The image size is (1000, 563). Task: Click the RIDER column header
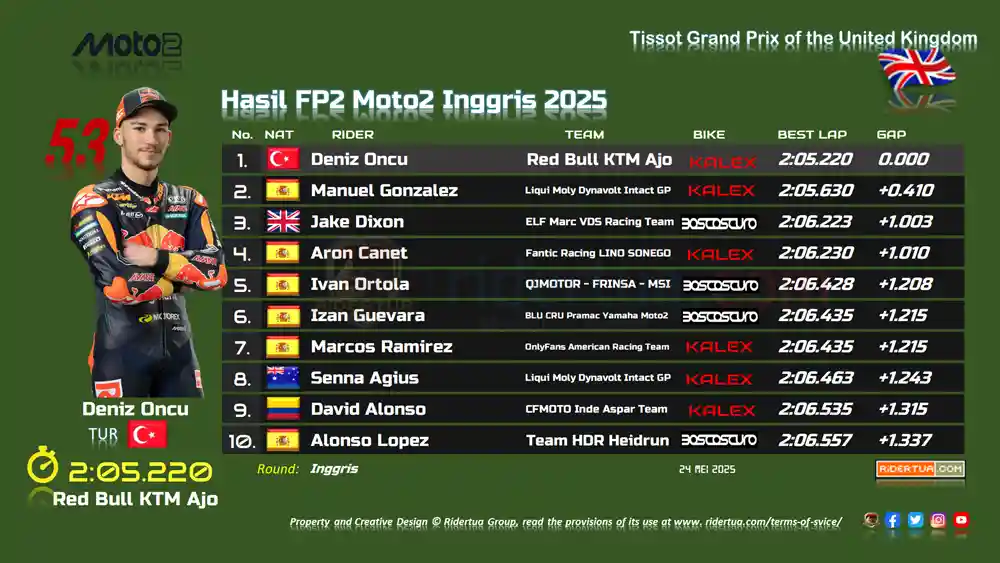tap(353, 135)
